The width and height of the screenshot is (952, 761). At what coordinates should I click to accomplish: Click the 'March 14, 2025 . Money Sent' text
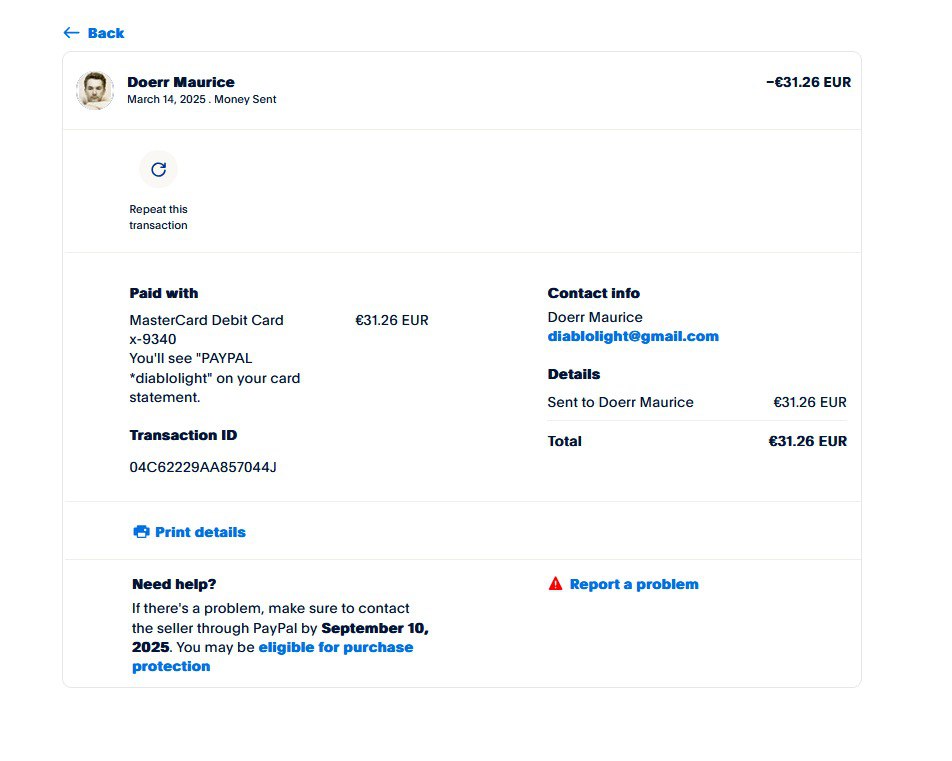pos(201,100)
